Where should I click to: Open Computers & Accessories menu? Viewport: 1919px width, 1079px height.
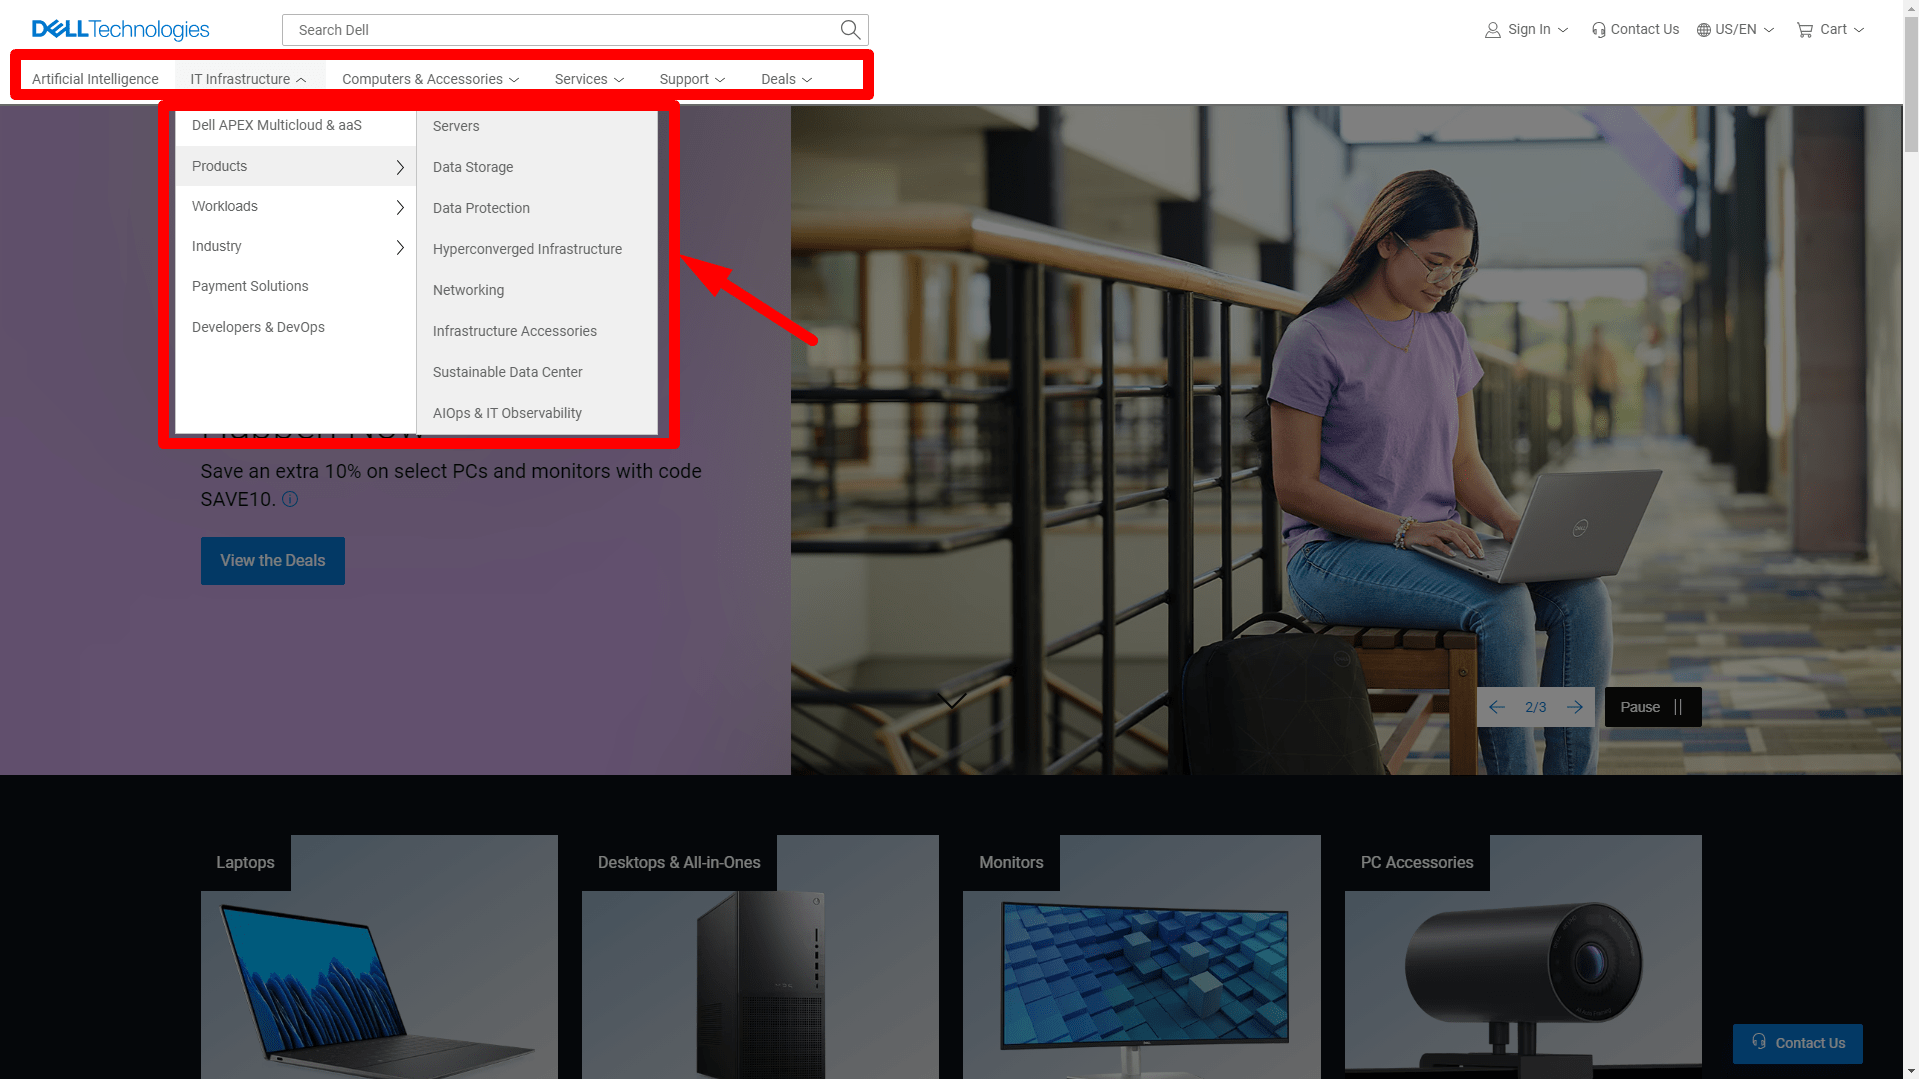[431, 79]
